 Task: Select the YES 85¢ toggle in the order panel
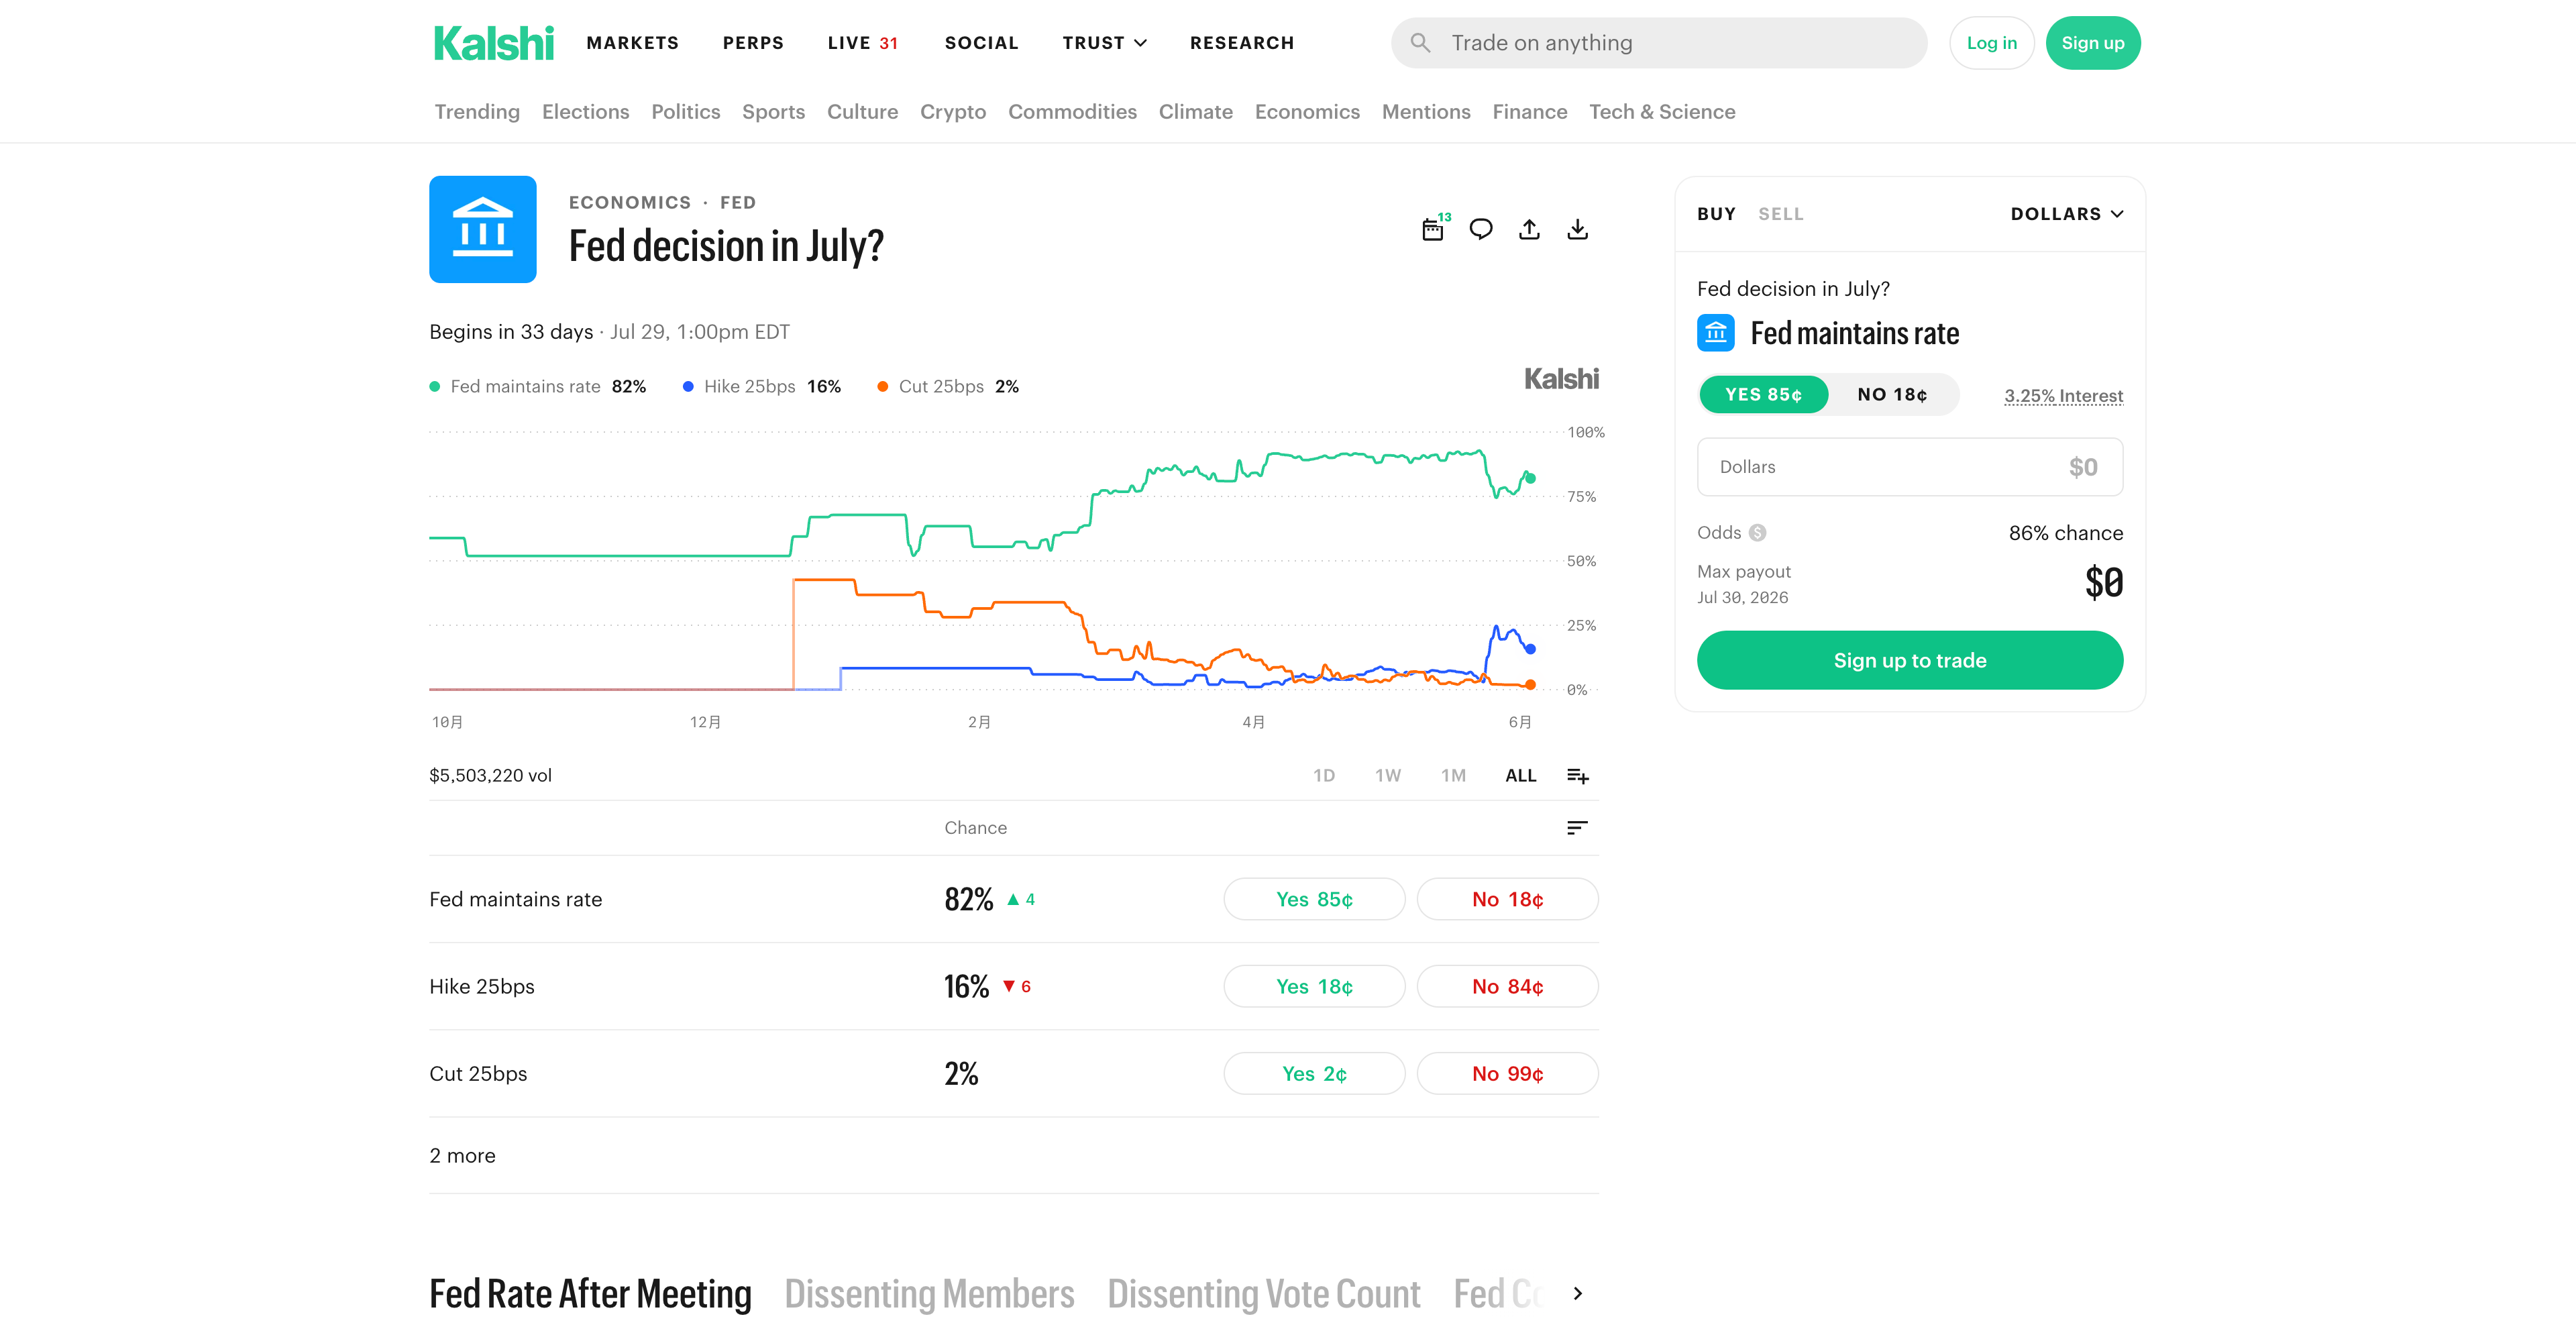(x=1763, y=395)
